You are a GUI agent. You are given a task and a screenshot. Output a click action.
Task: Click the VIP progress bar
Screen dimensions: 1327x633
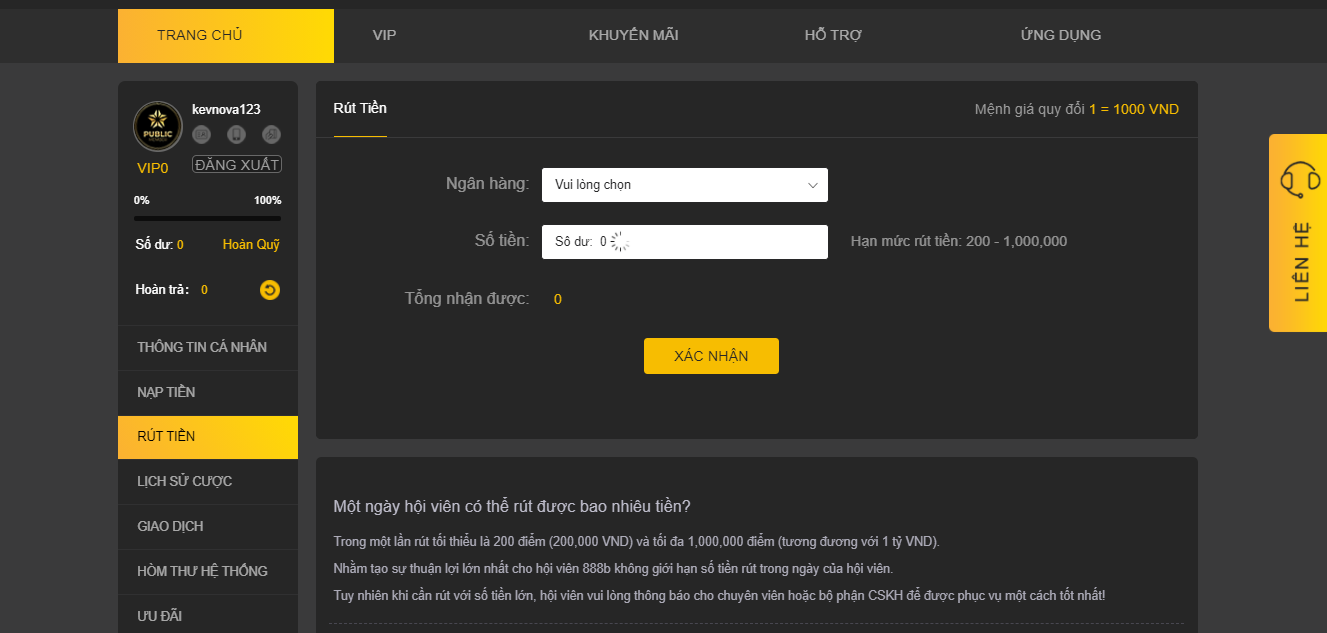click(207, 218)
